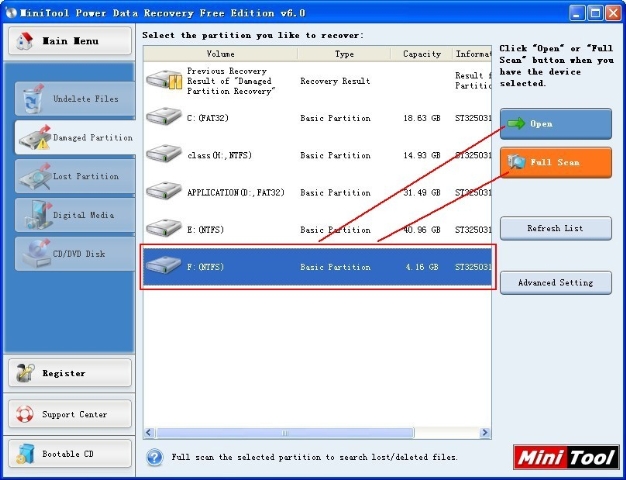
Task: Open the CD/DVD Disk module
Action: pyautogui.click(x=75, y=254)
